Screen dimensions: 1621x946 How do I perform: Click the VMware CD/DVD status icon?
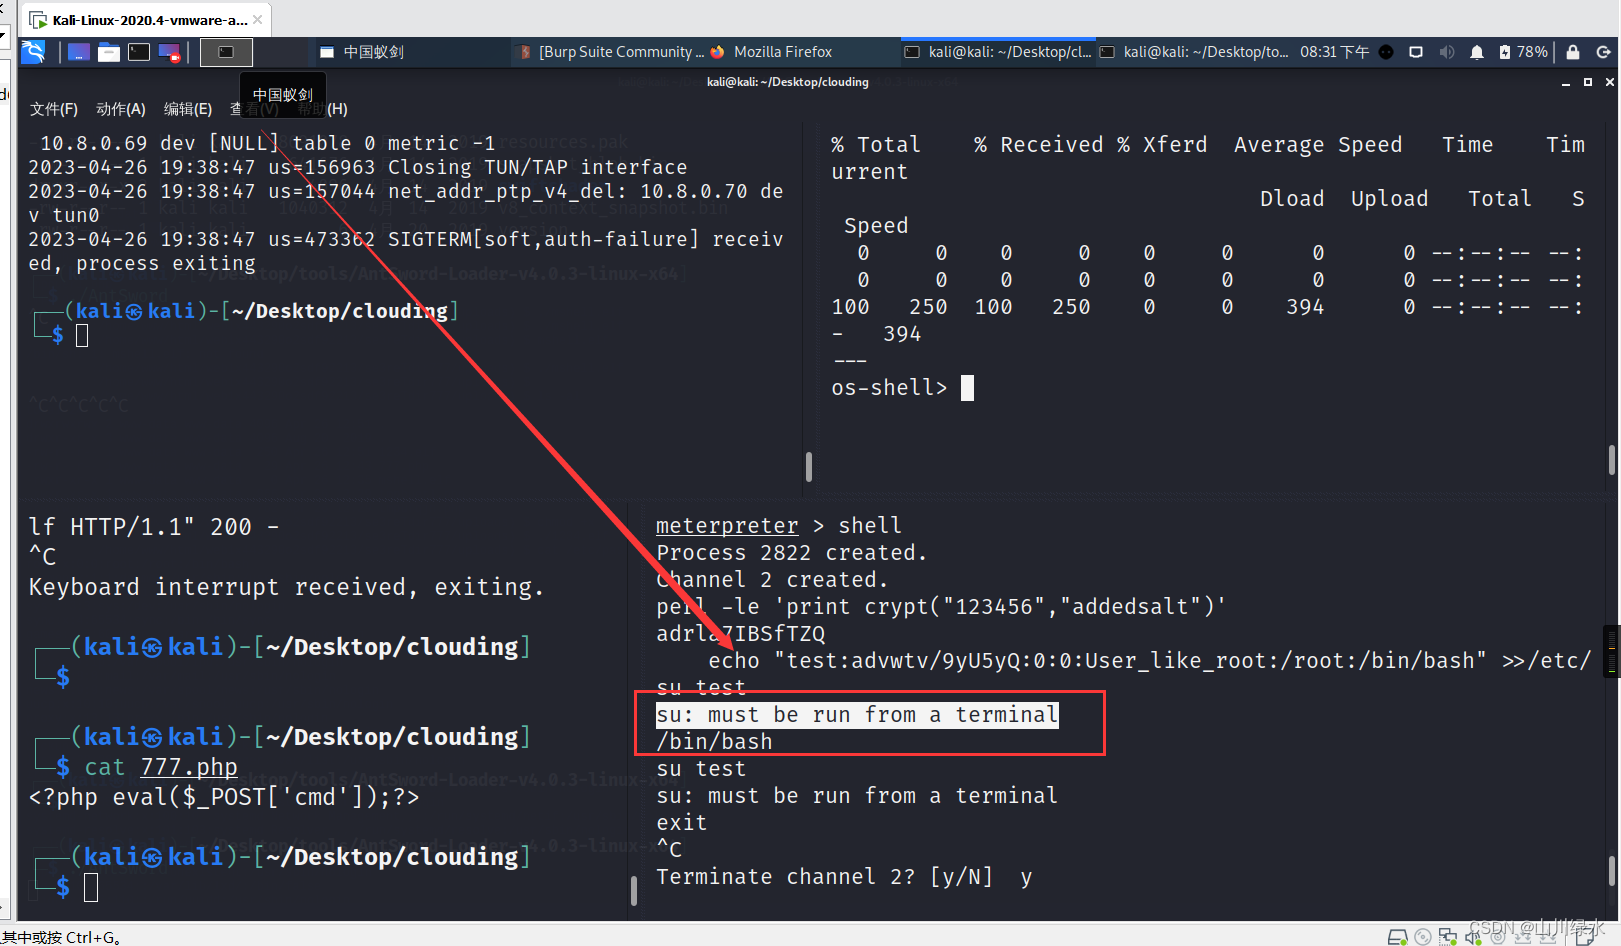(1422, 937)
